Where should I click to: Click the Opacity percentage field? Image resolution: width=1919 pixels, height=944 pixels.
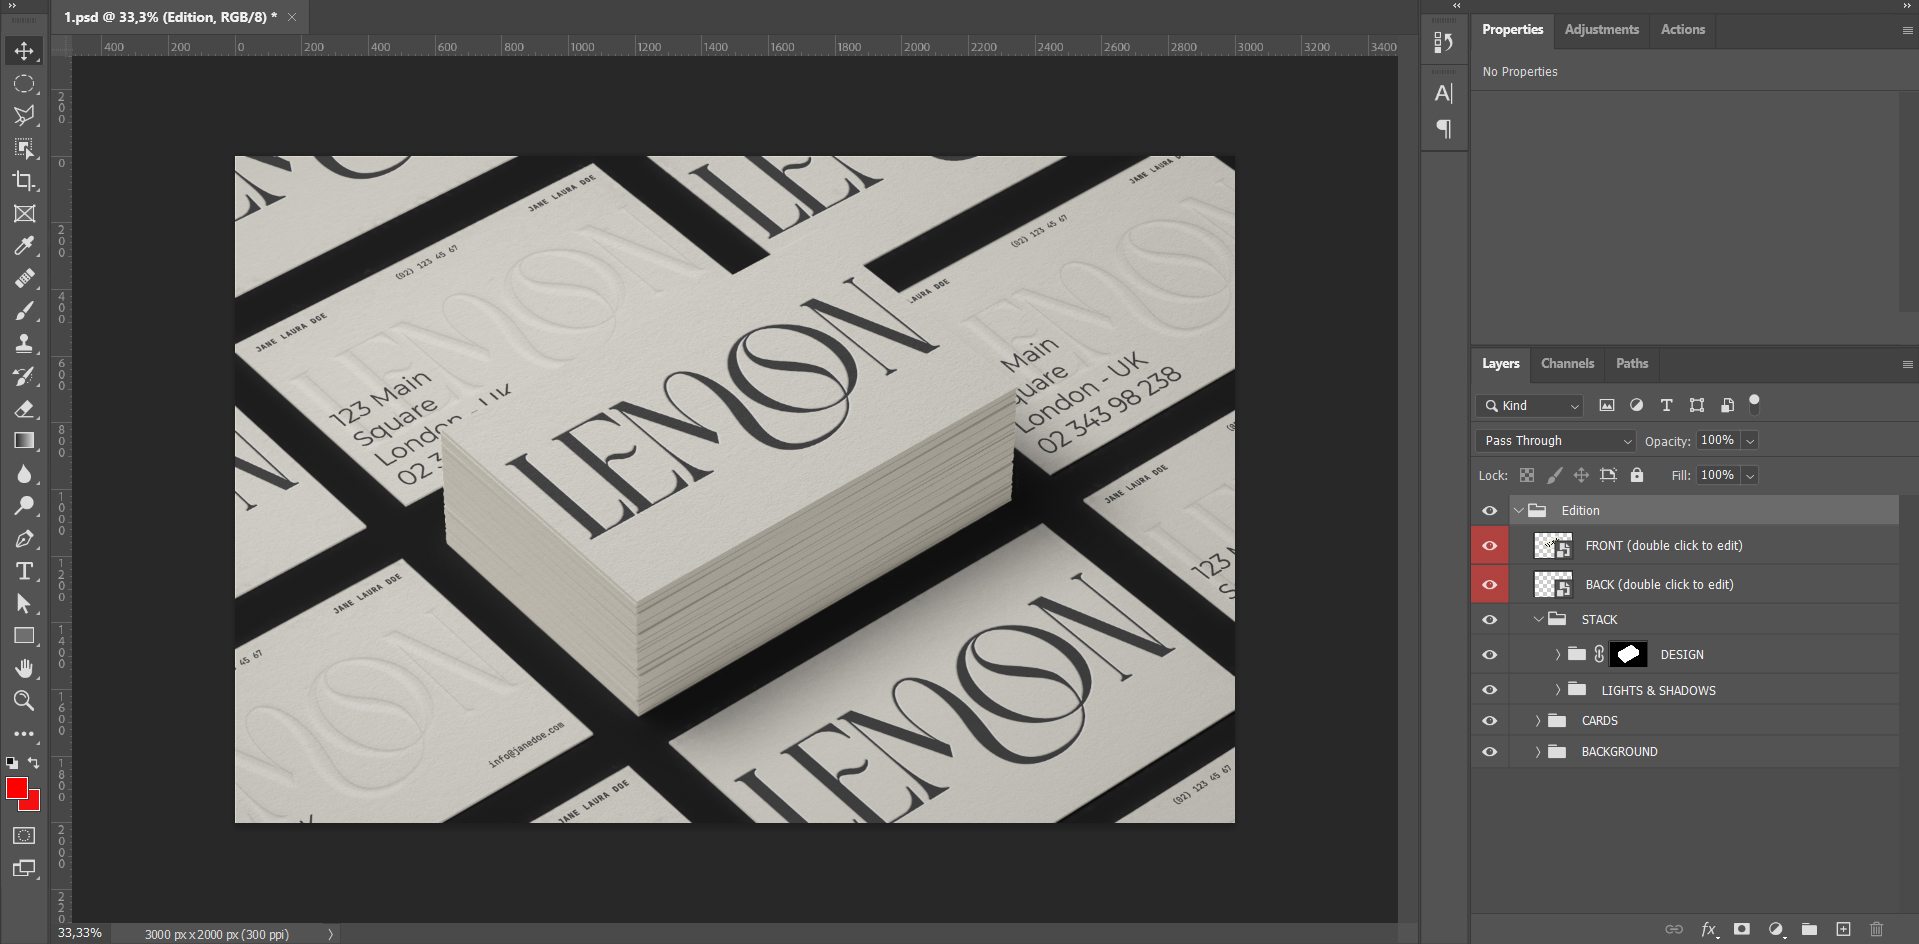1717,441
